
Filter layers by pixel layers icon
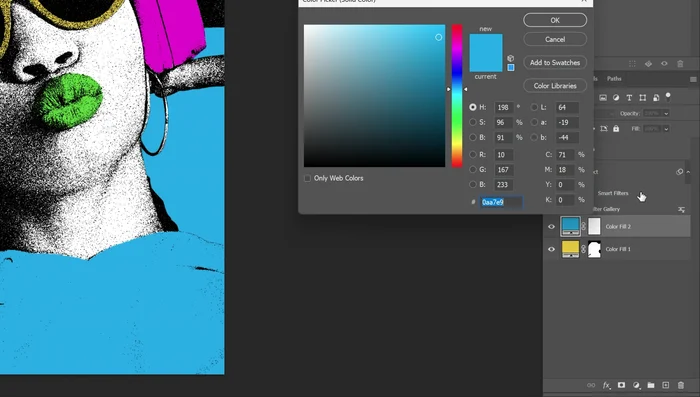pyautogui.click(x=603, y=97)
